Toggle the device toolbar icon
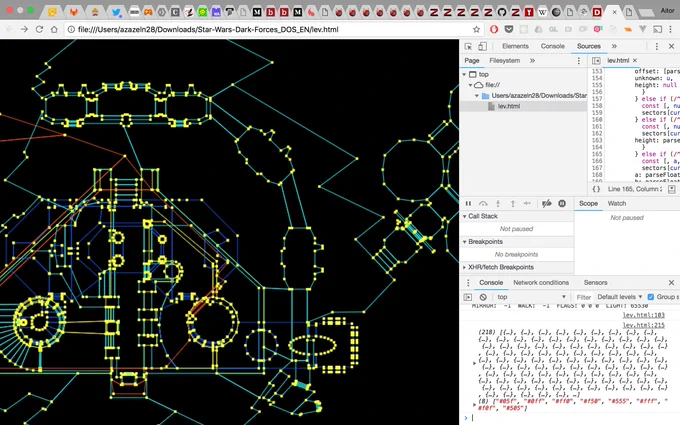680x425 pixels. coord(482,46)
